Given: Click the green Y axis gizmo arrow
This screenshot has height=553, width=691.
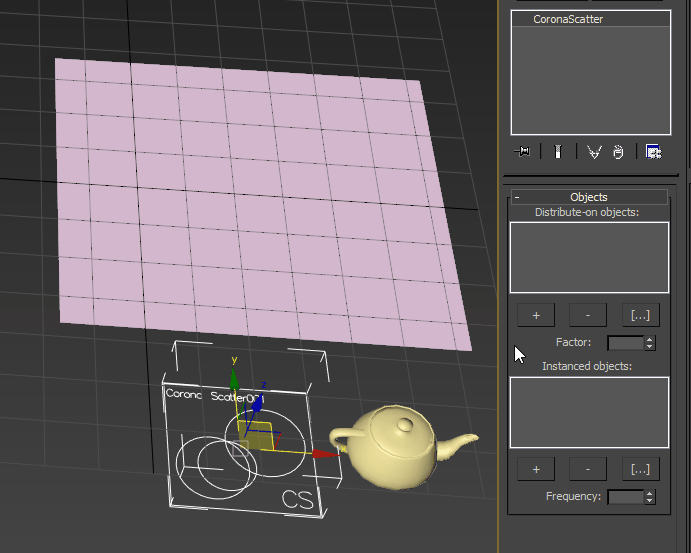Looking at the screenshot, I should point(234,380).
